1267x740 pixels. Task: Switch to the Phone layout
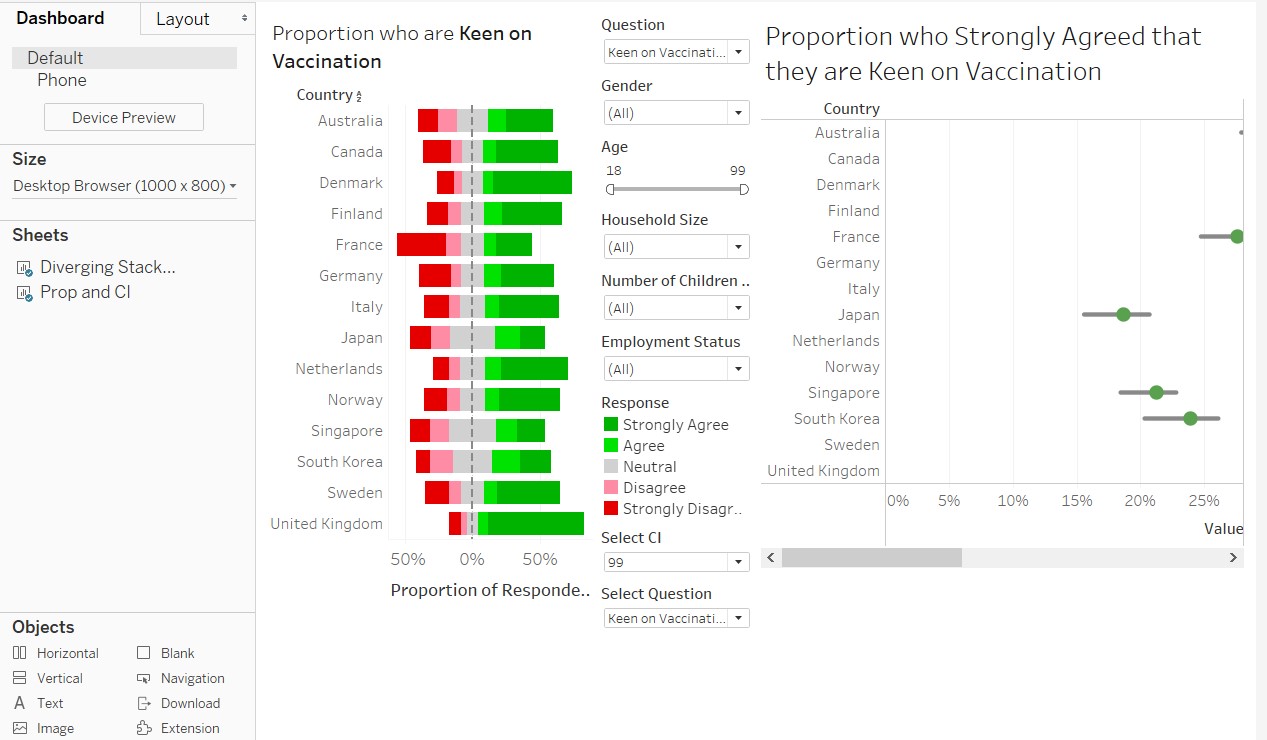pos(61,80)
